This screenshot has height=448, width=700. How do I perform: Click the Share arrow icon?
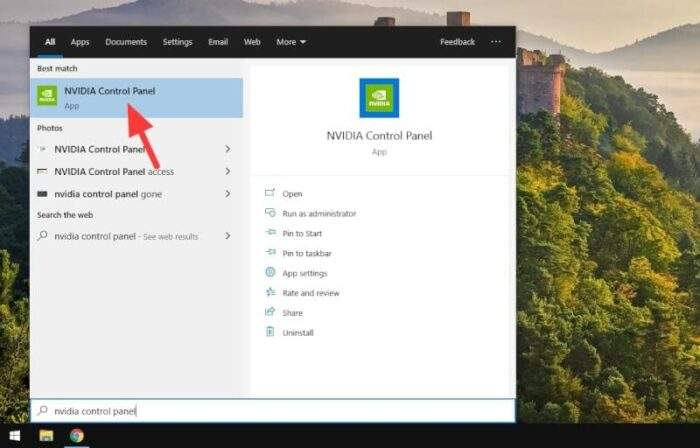(x=270, y=311)
